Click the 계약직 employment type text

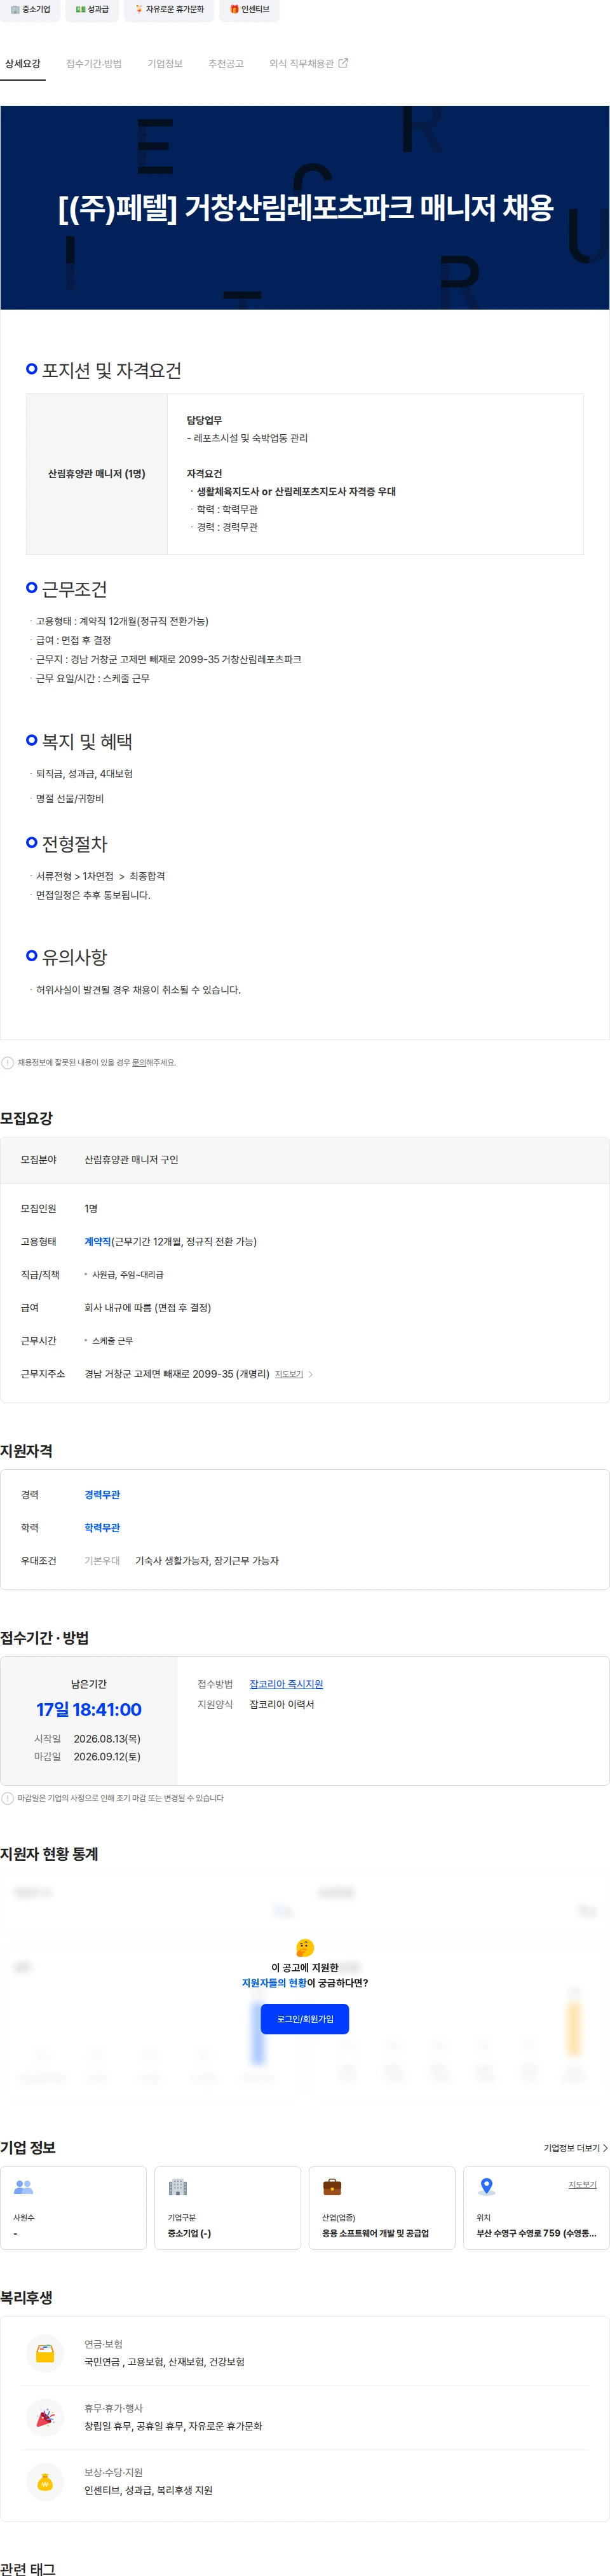point(98,1242)
